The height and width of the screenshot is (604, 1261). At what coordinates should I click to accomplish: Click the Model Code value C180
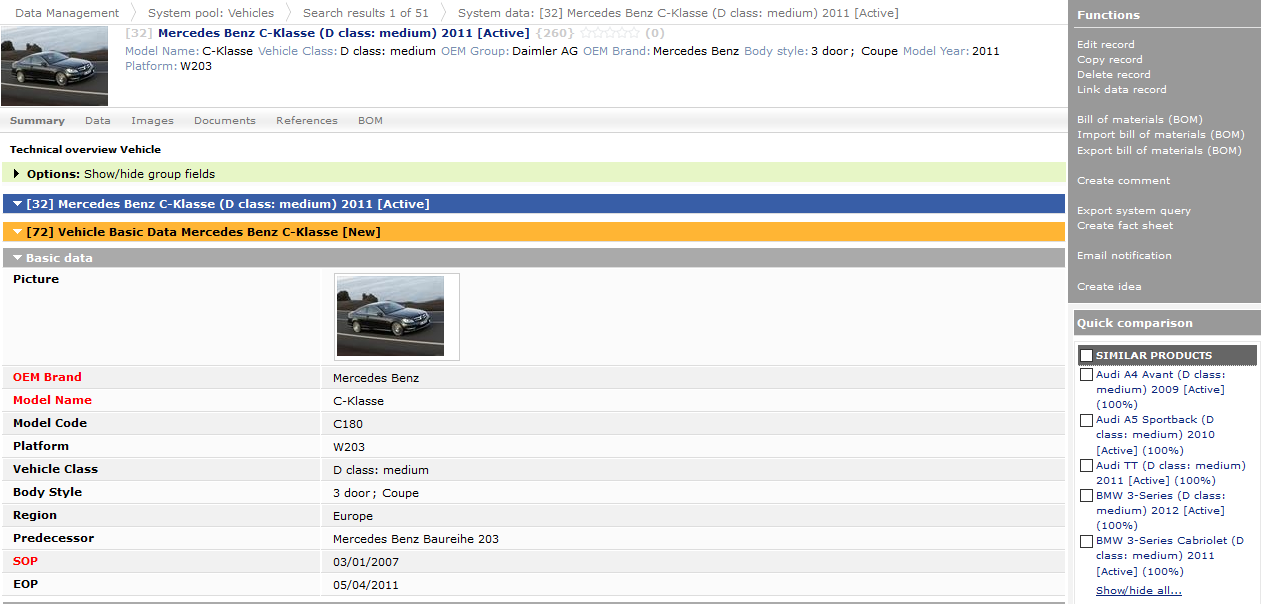tap(348, 424)
